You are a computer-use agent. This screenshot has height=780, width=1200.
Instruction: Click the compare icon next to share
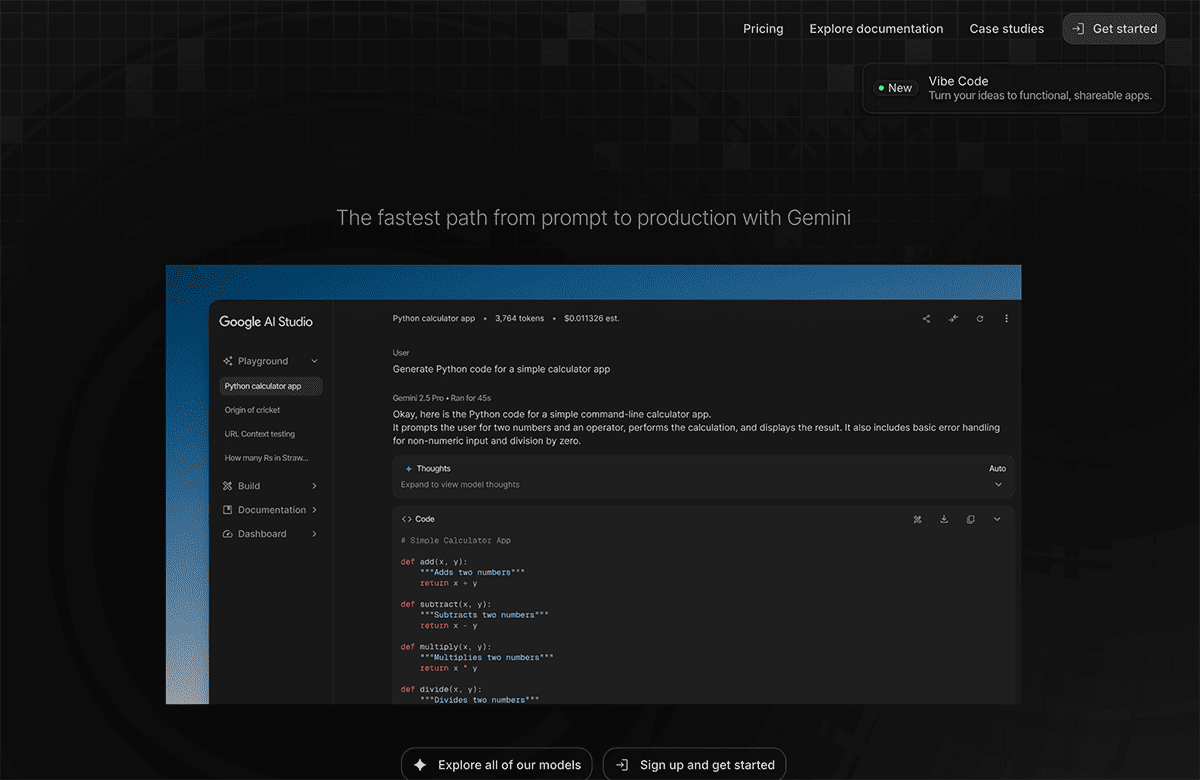(x=953, y=319)
